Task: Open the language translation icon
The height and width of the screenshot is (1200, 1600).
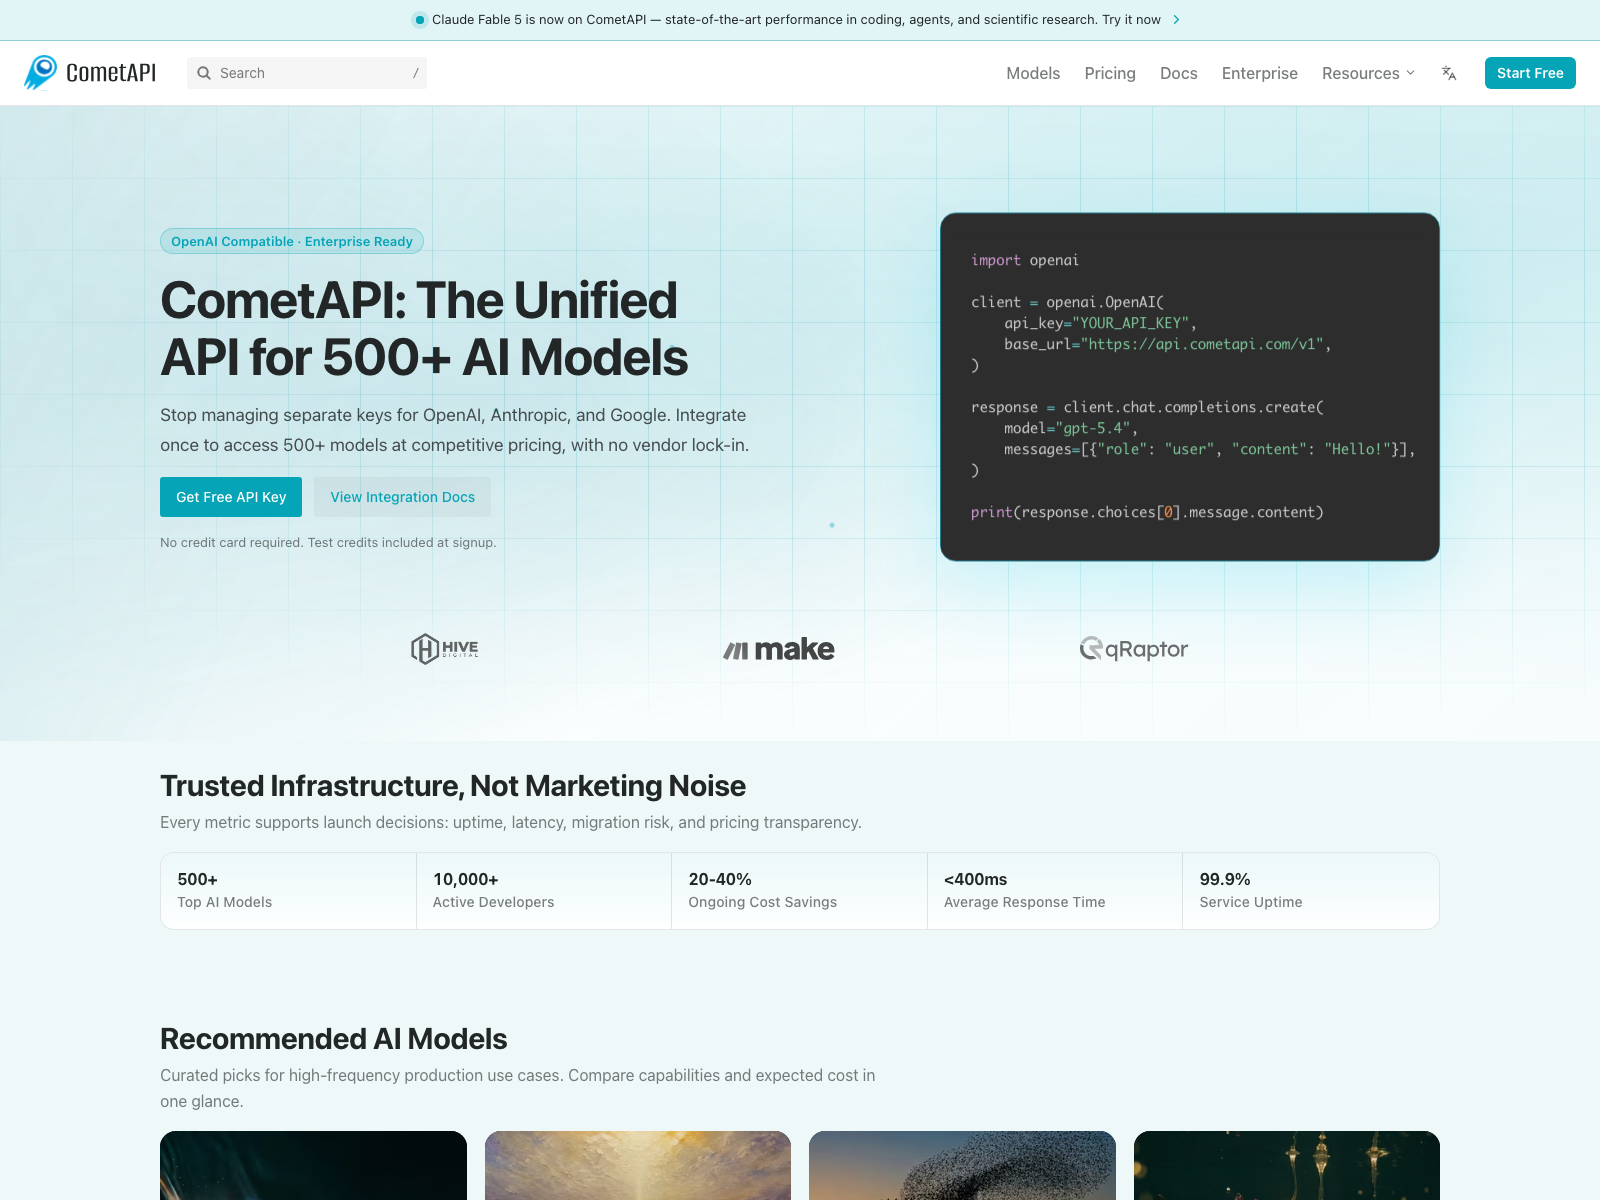Action: (x=1449, y=73)
